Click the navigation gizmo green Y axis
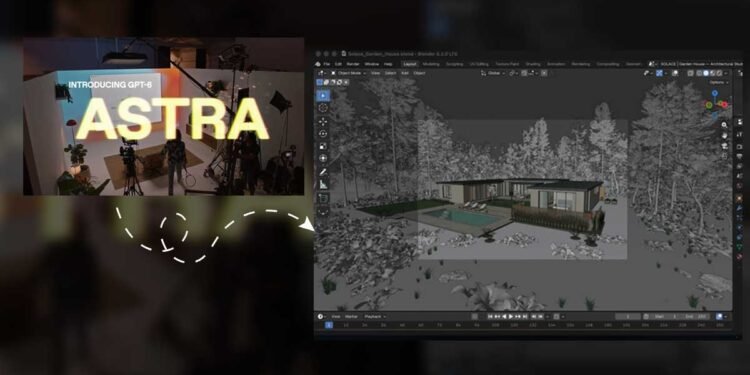Screen dimensions: 750x375 [709, 105]
